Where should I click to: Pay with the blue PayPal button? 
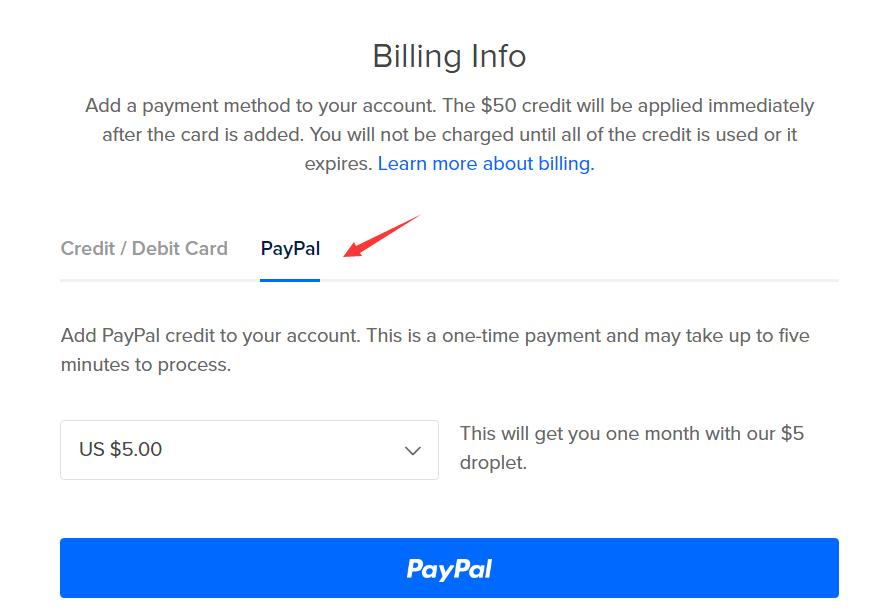coord(449,568)
